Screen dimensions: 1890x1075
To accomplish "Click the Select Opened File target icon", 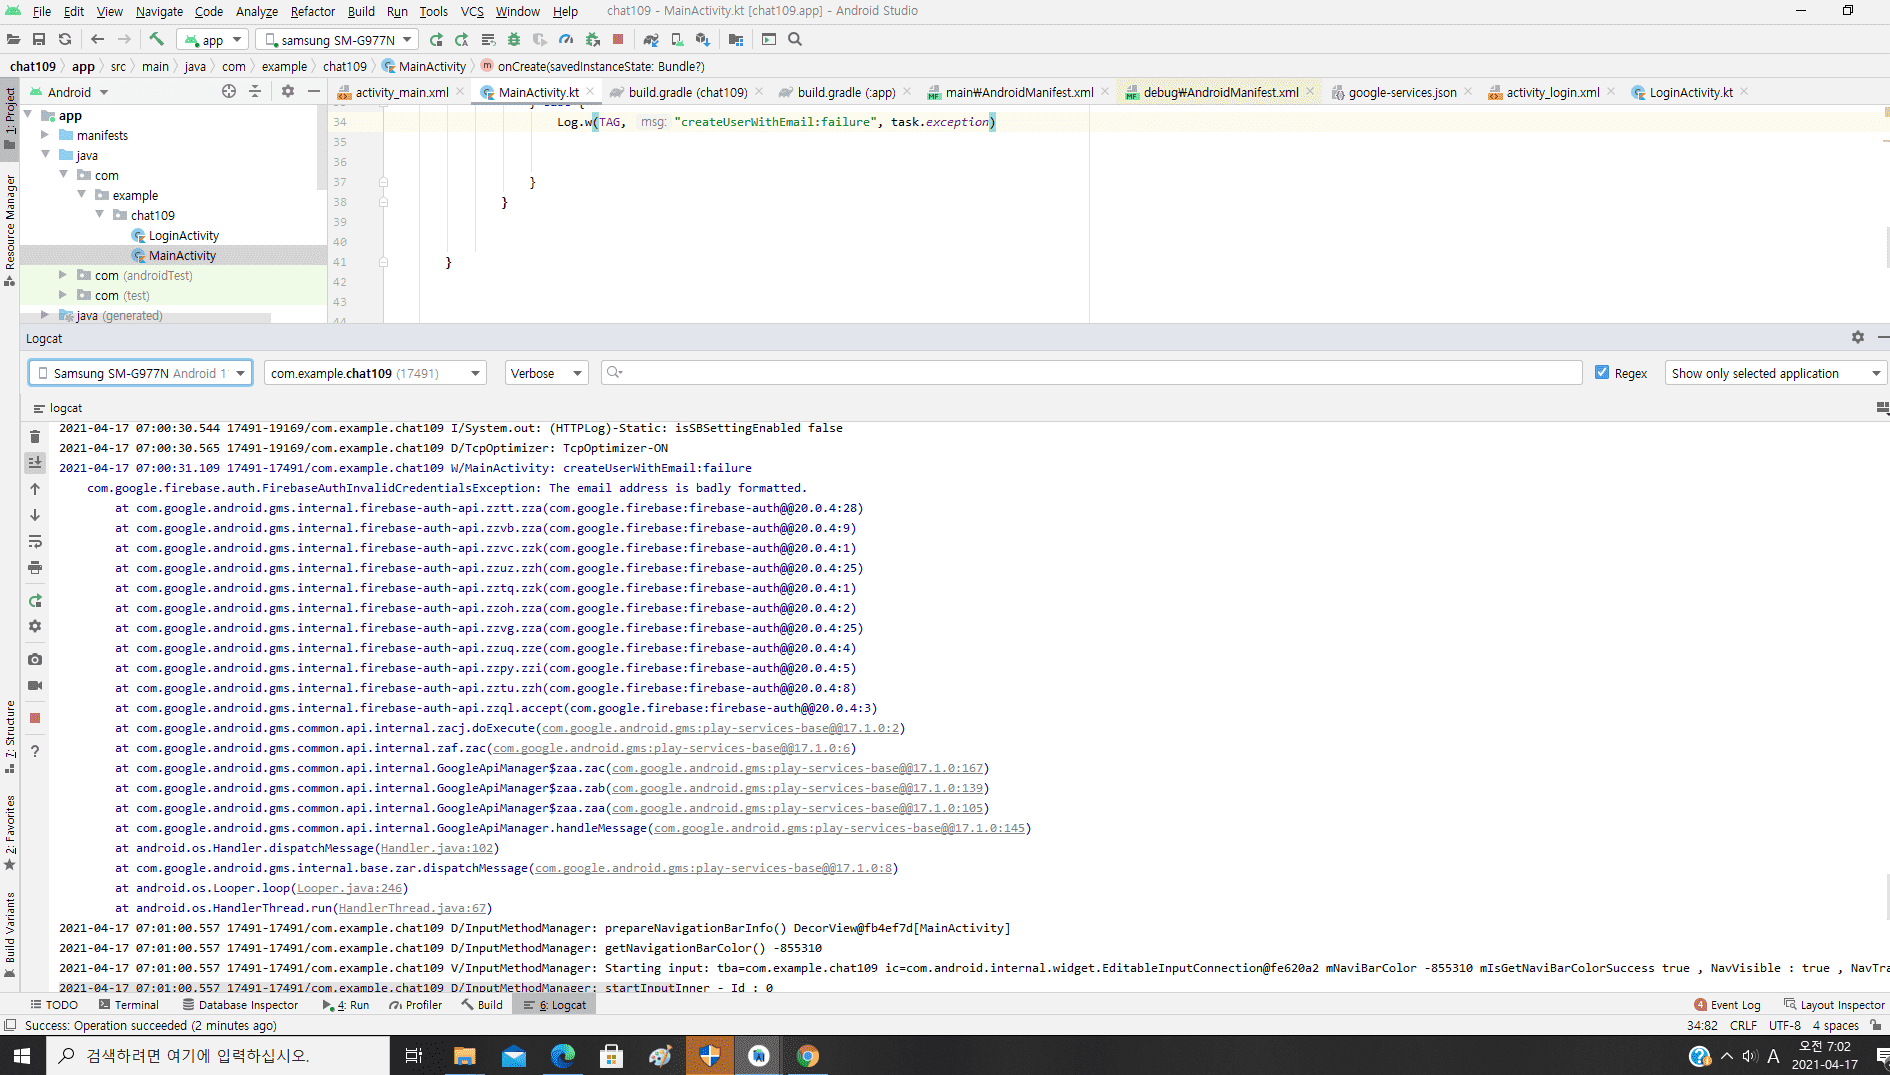I will [229, 91].
